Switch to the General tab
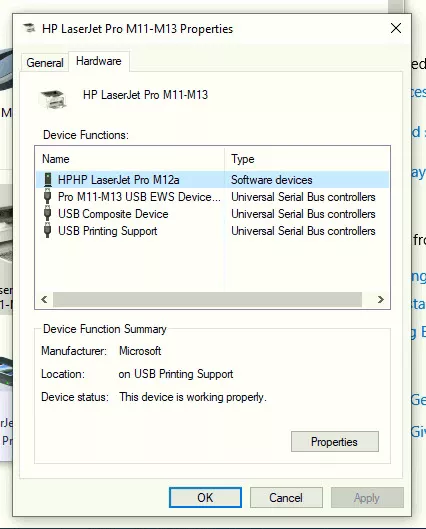Viewport: 426px width, 529px height. pos(45,62)
